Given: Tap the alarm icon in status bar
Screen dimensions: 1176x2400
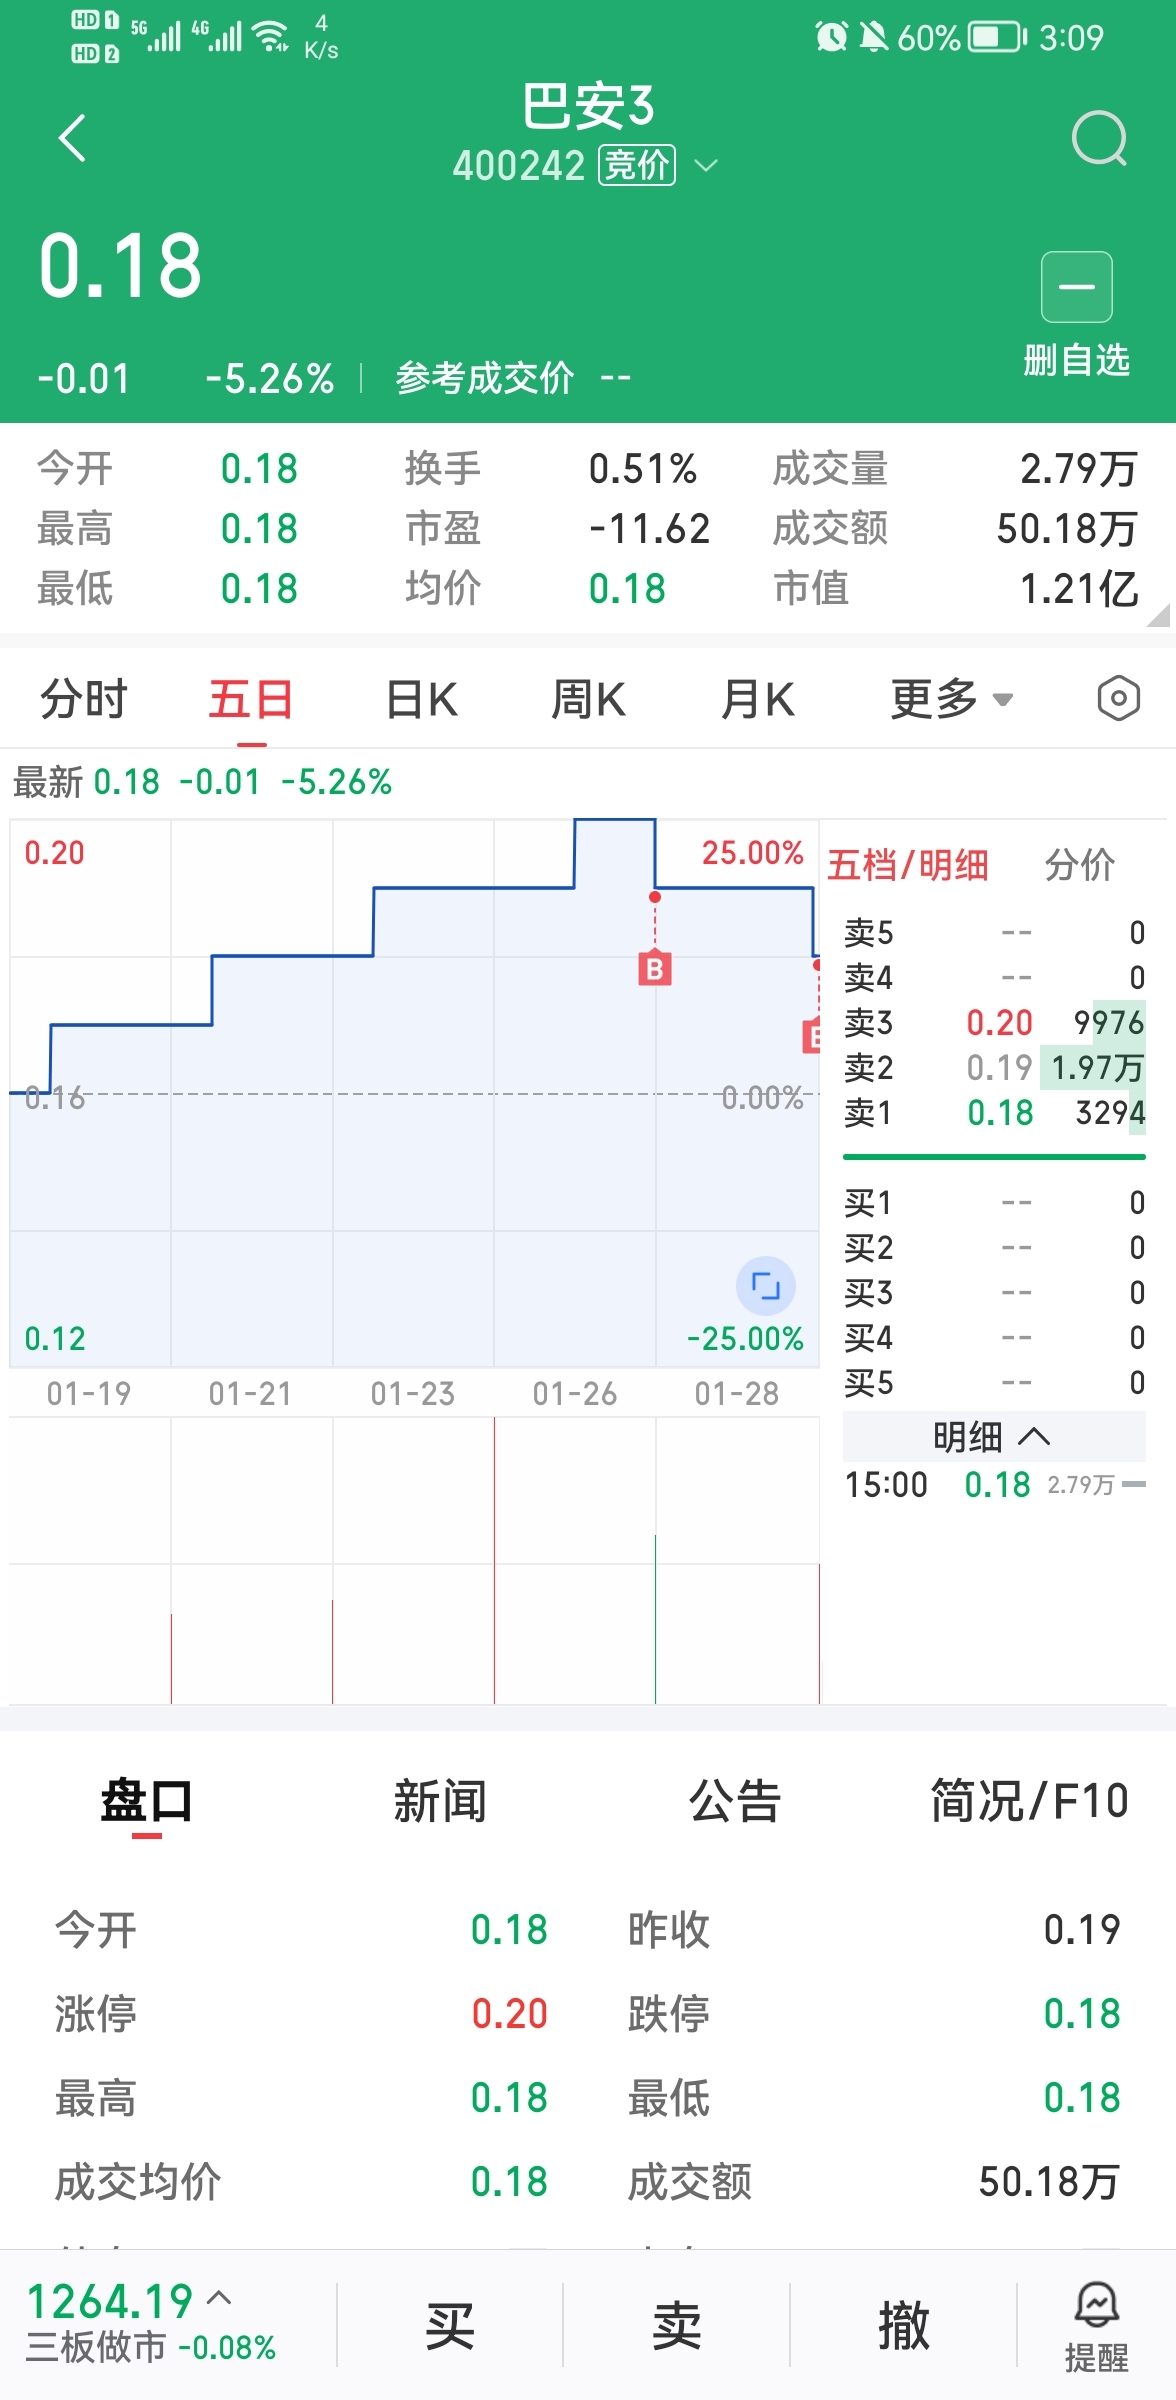Looking at the screenshot, I should (x=831, y=37).
